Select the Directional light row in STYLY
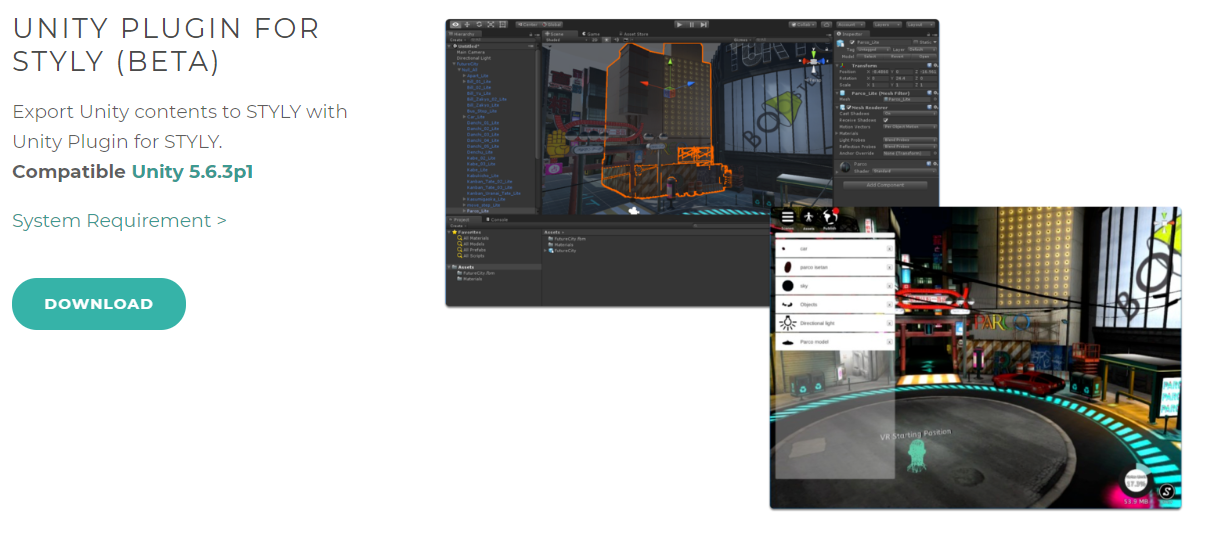Image resolution: width=1205 pixels, height=535 pixels. [834, 323]
